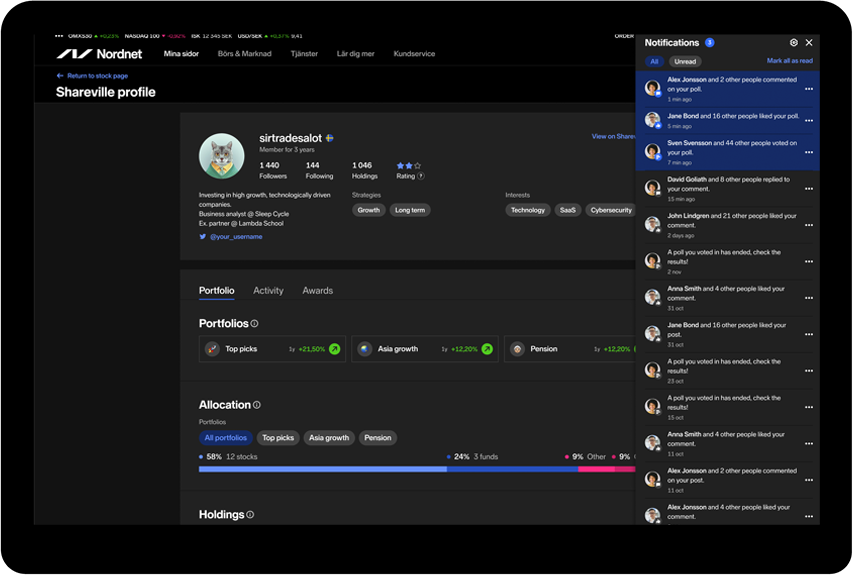853x575 pixels.
Task: Switch to the Portfolio tab
Action: (x=217, y=291)
